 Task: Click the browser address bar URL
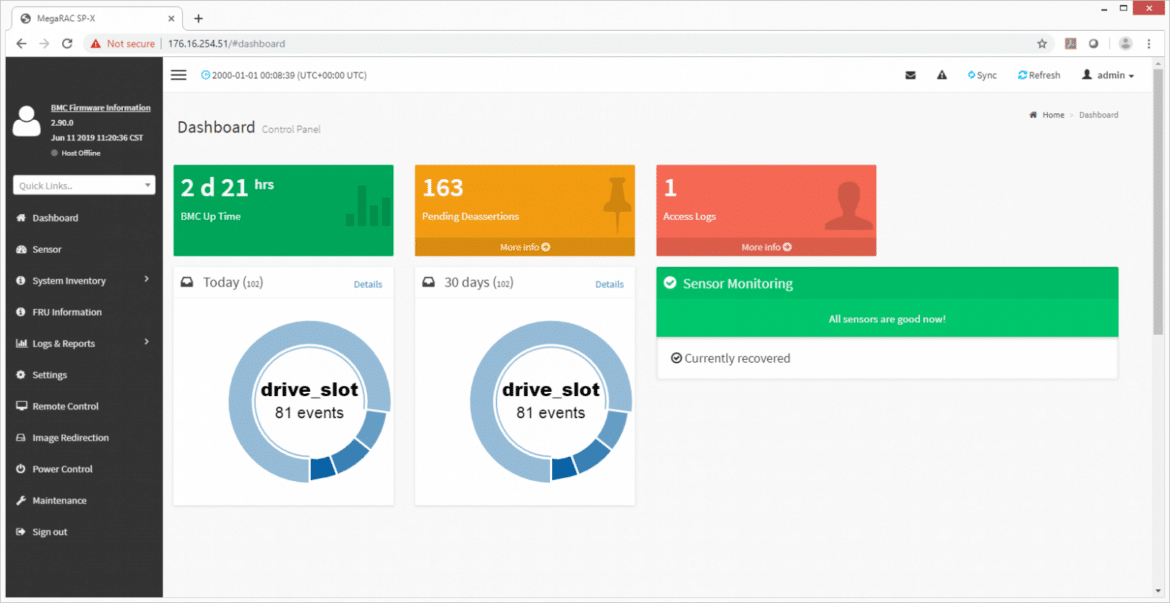coord(226,44)
